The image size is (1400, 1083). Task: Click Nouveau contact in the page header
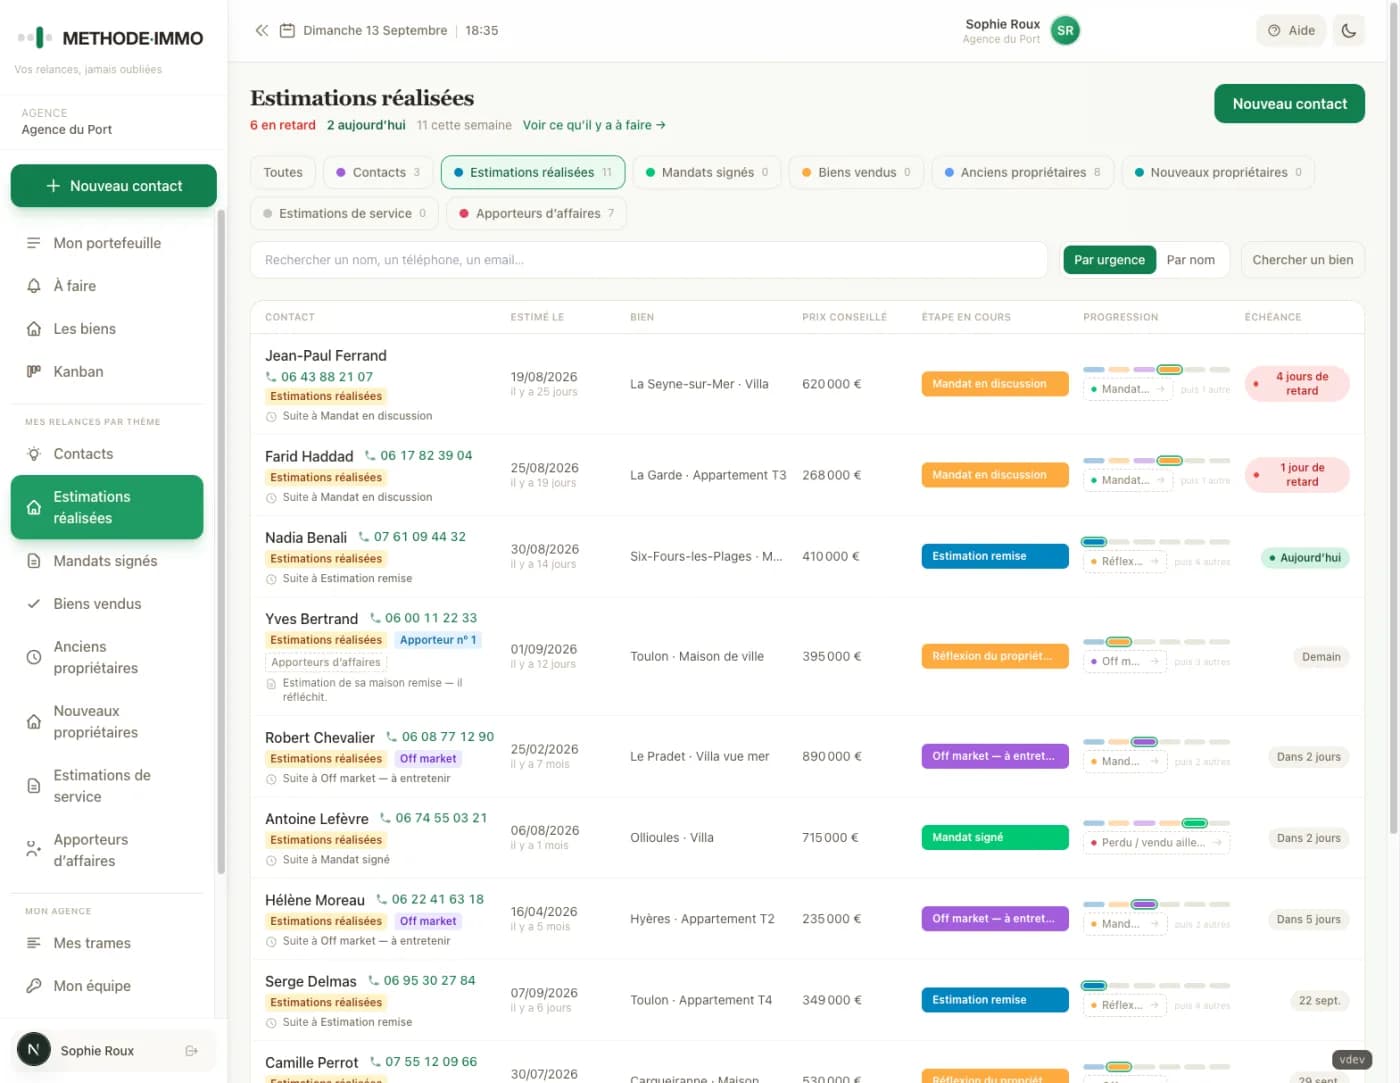pos(1290,104)
